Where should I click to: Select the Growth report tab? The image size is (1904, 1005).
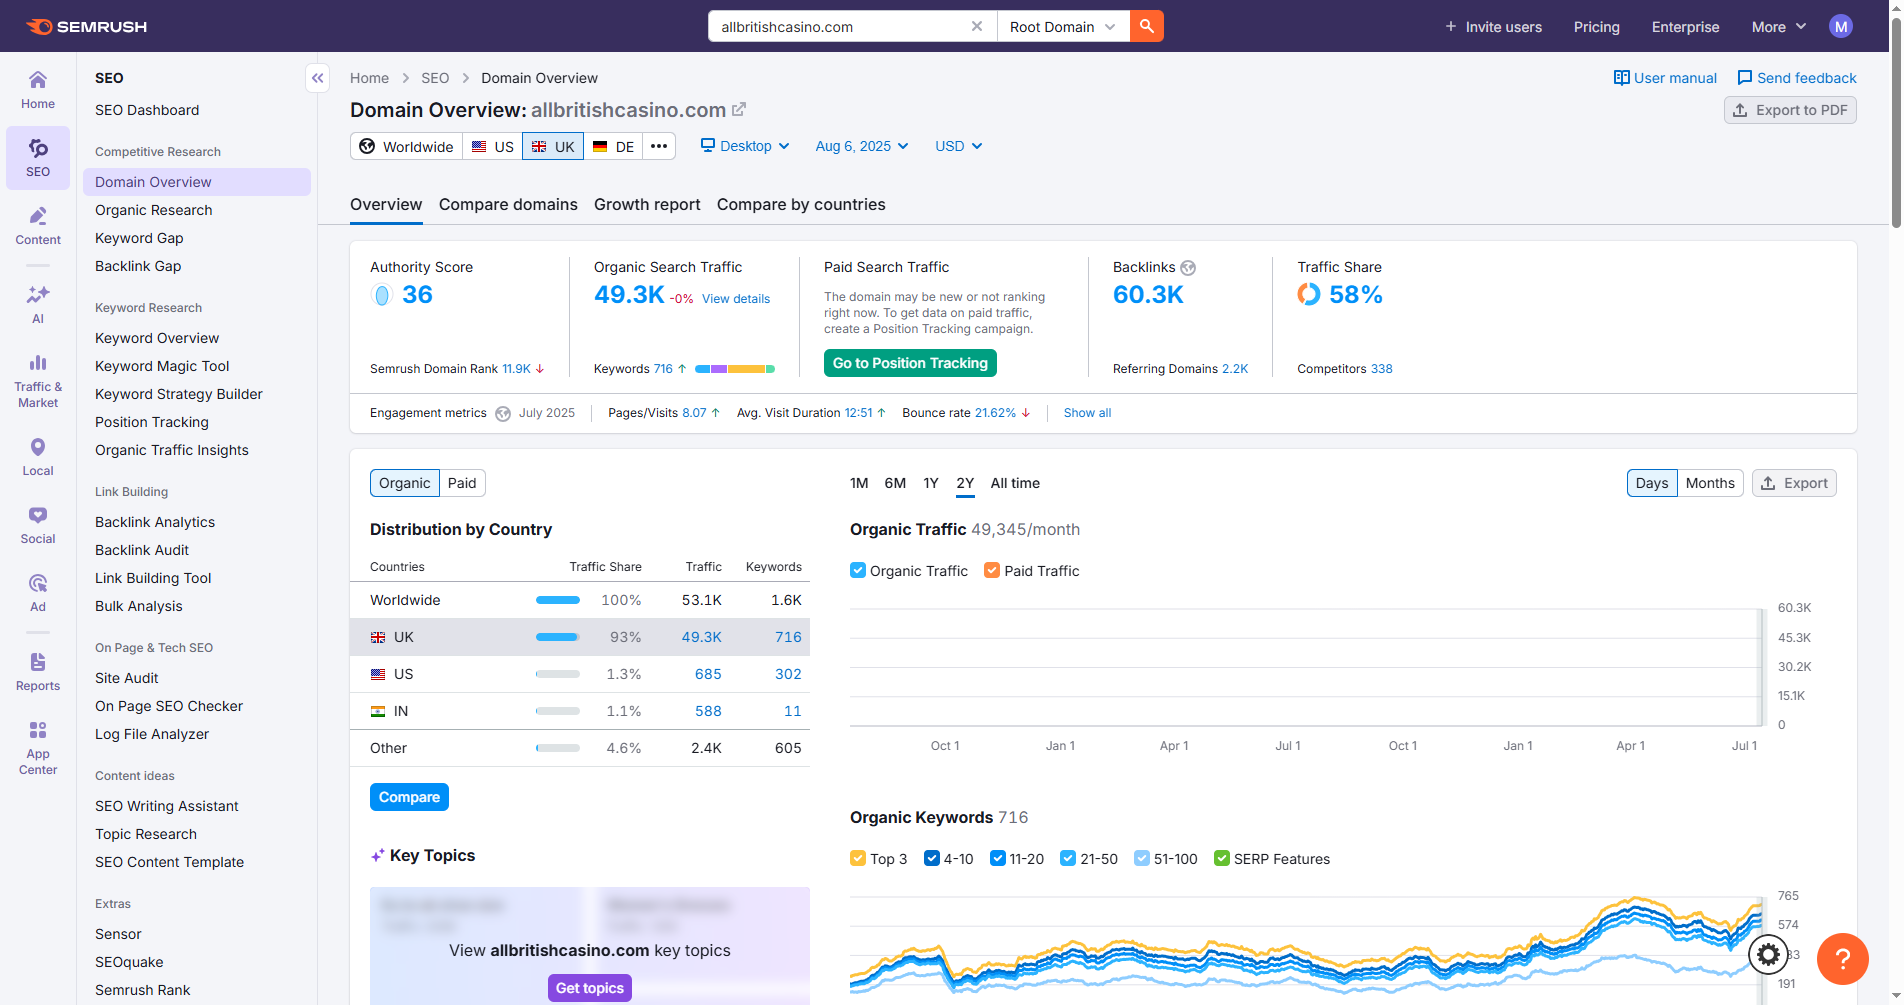(x=647, y=204)
